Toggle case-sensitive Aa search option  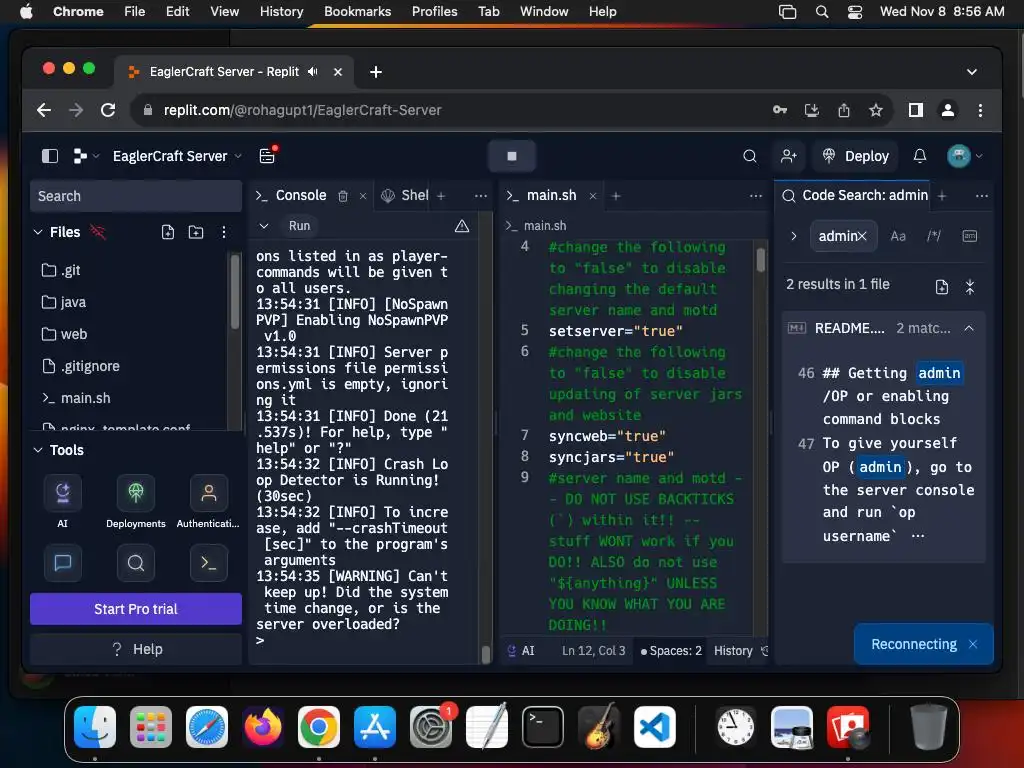tap(898, 236)
